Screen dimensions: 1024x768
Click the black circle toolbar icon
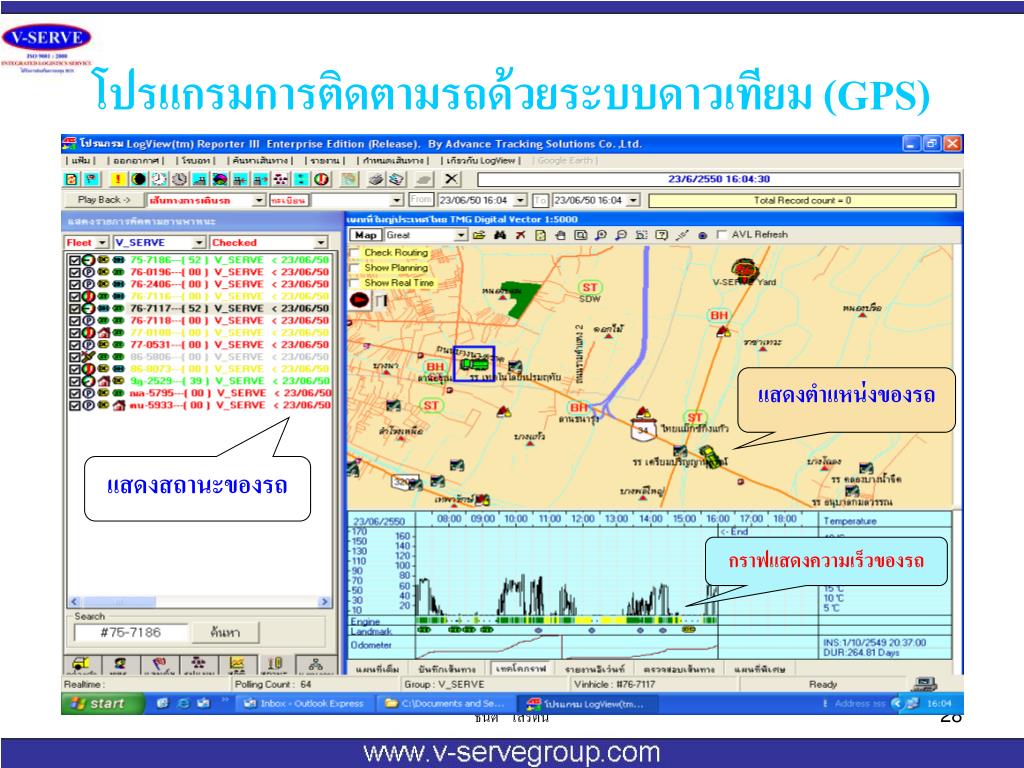pos(138,179)
